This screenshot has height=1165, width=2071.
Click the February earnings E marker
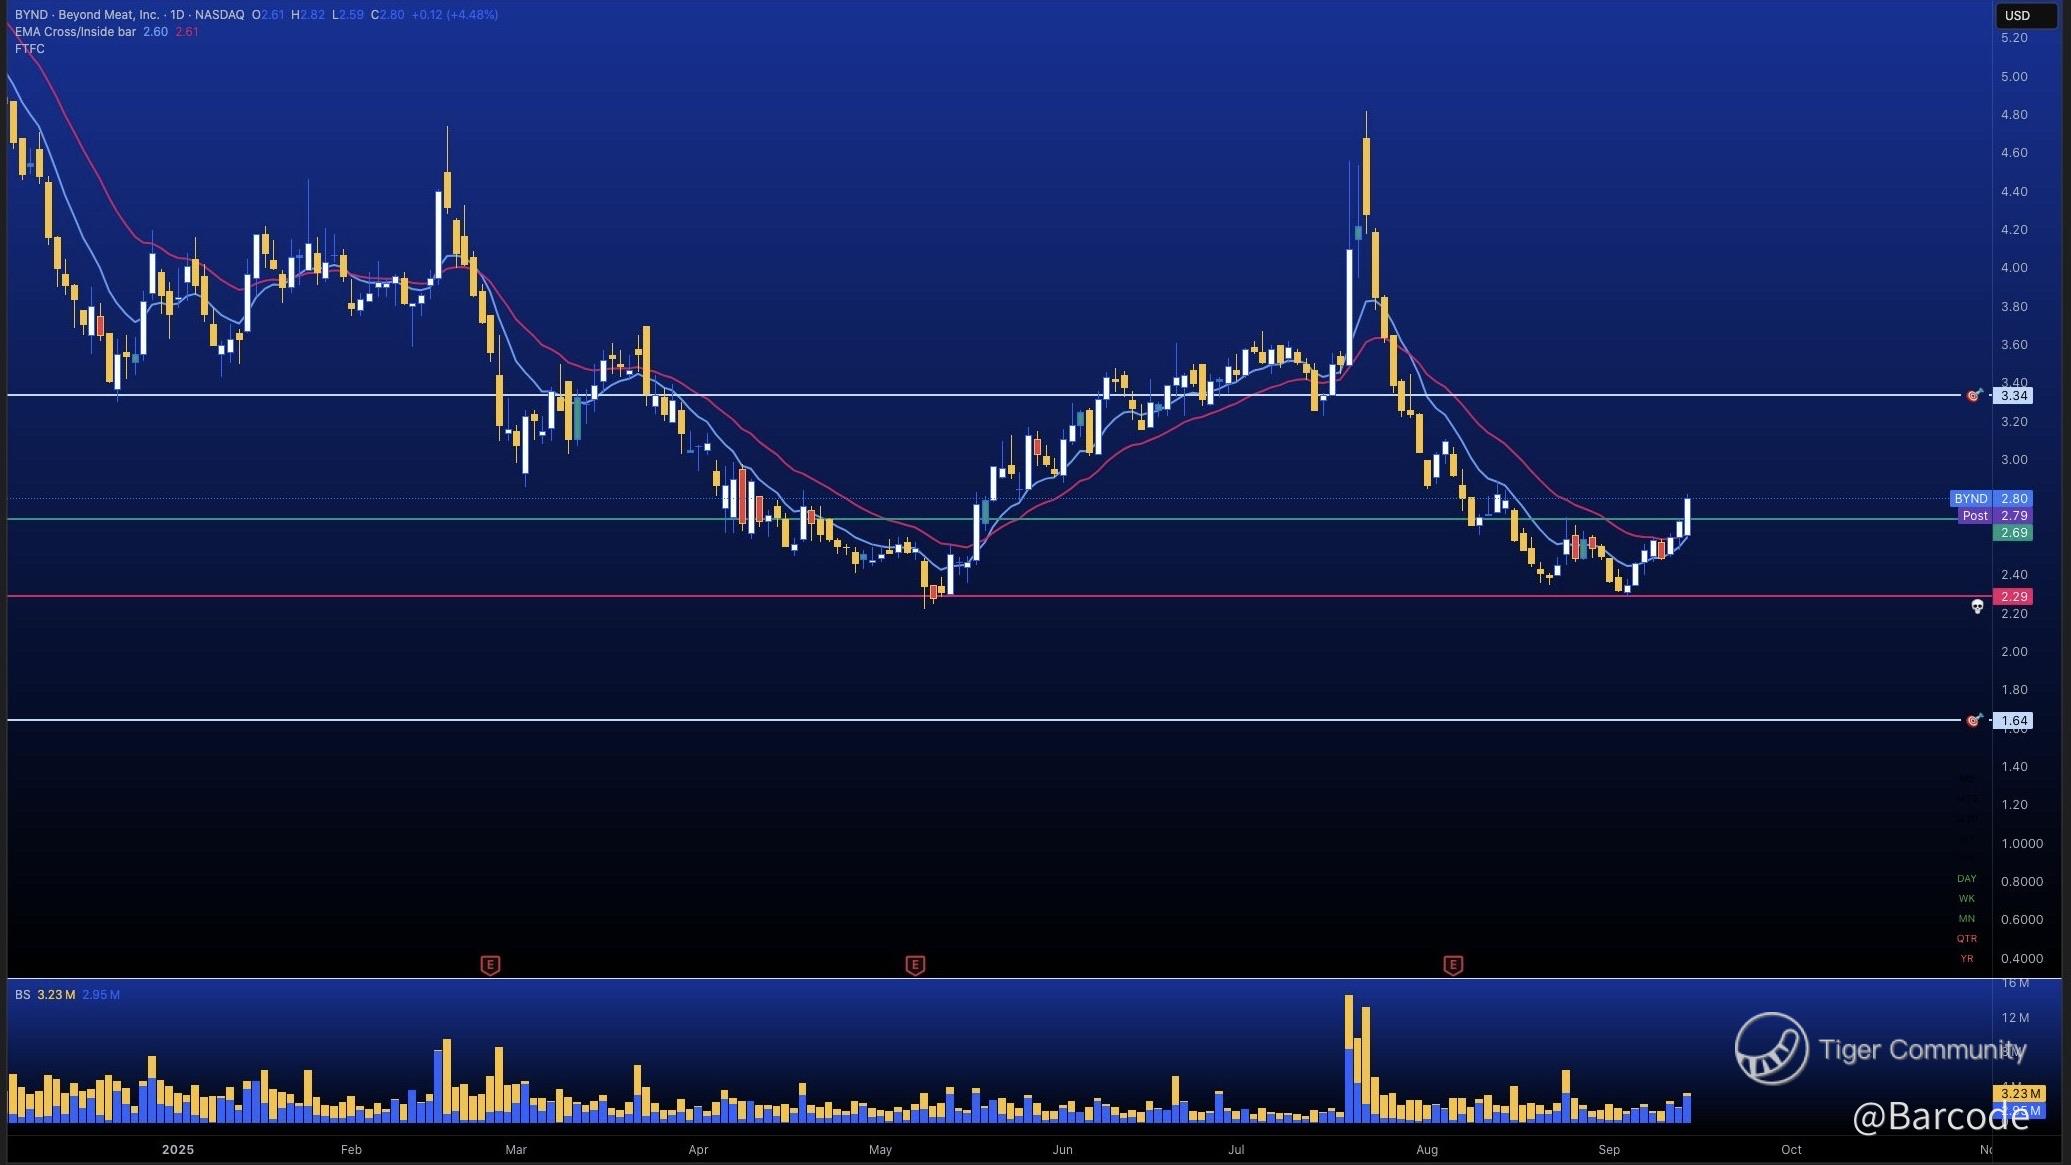tap(490, 965)
